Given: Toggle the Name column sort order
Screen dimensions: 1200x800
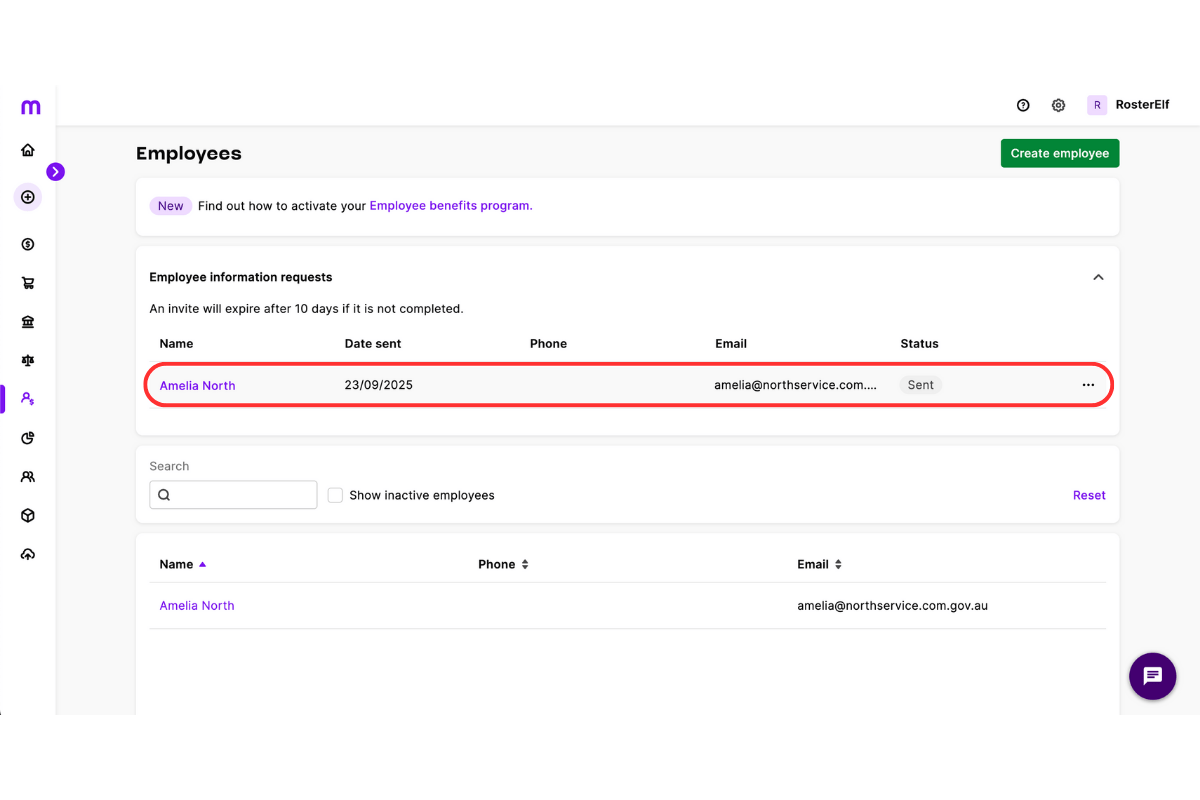Looking at the screenshot, I should pos(183,563).
